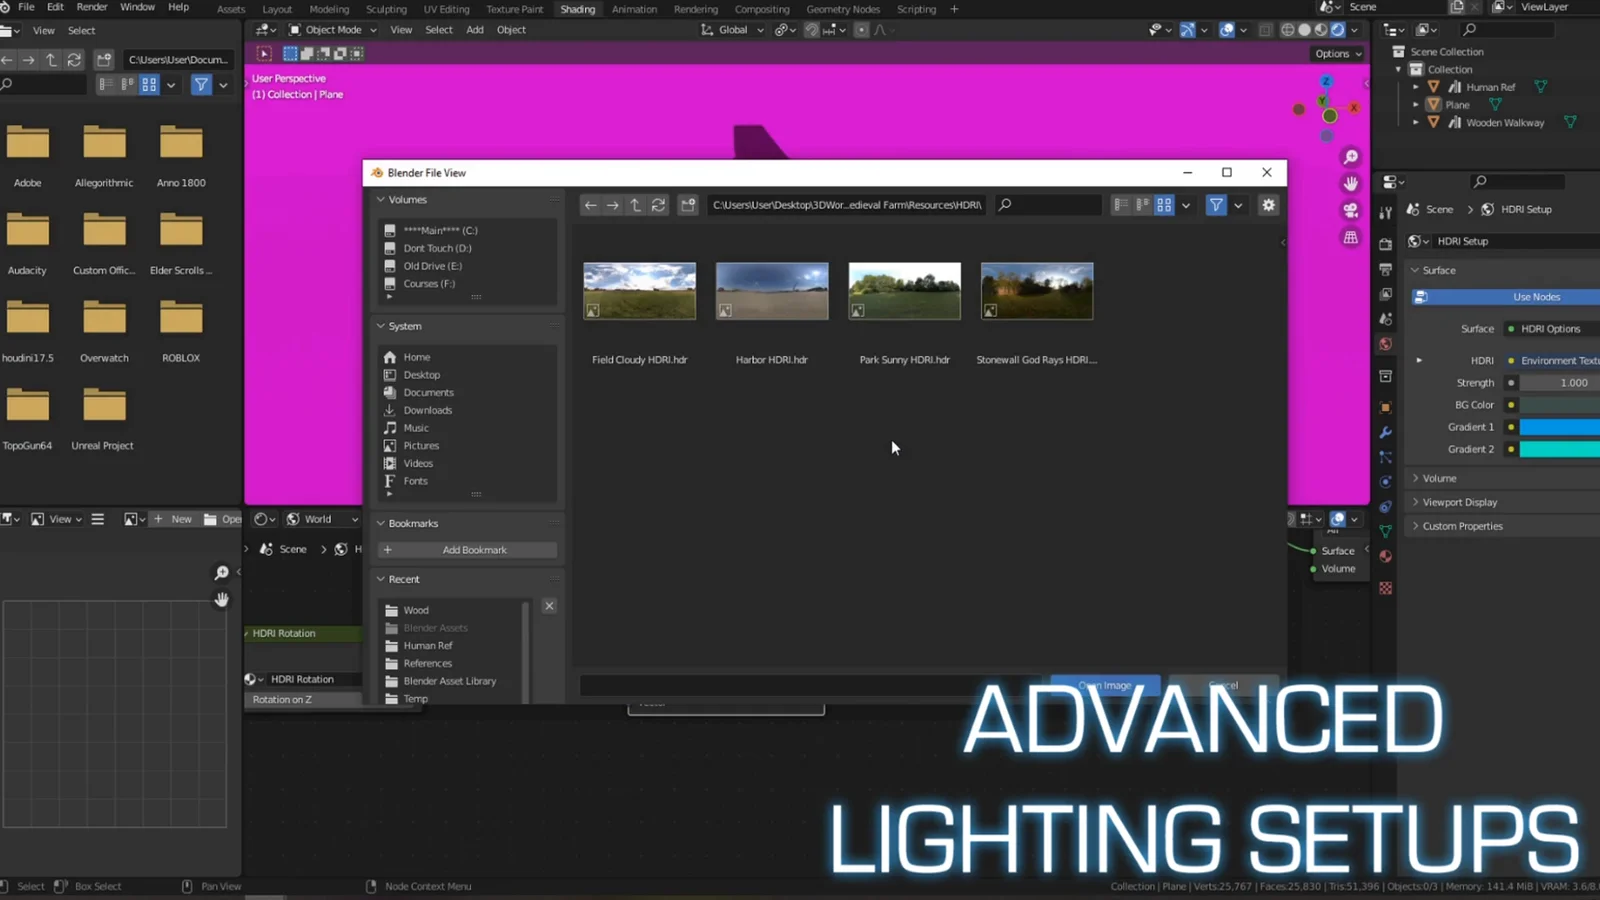
Task: Switch to vertical list display mode
Action: pos(1121,205)
